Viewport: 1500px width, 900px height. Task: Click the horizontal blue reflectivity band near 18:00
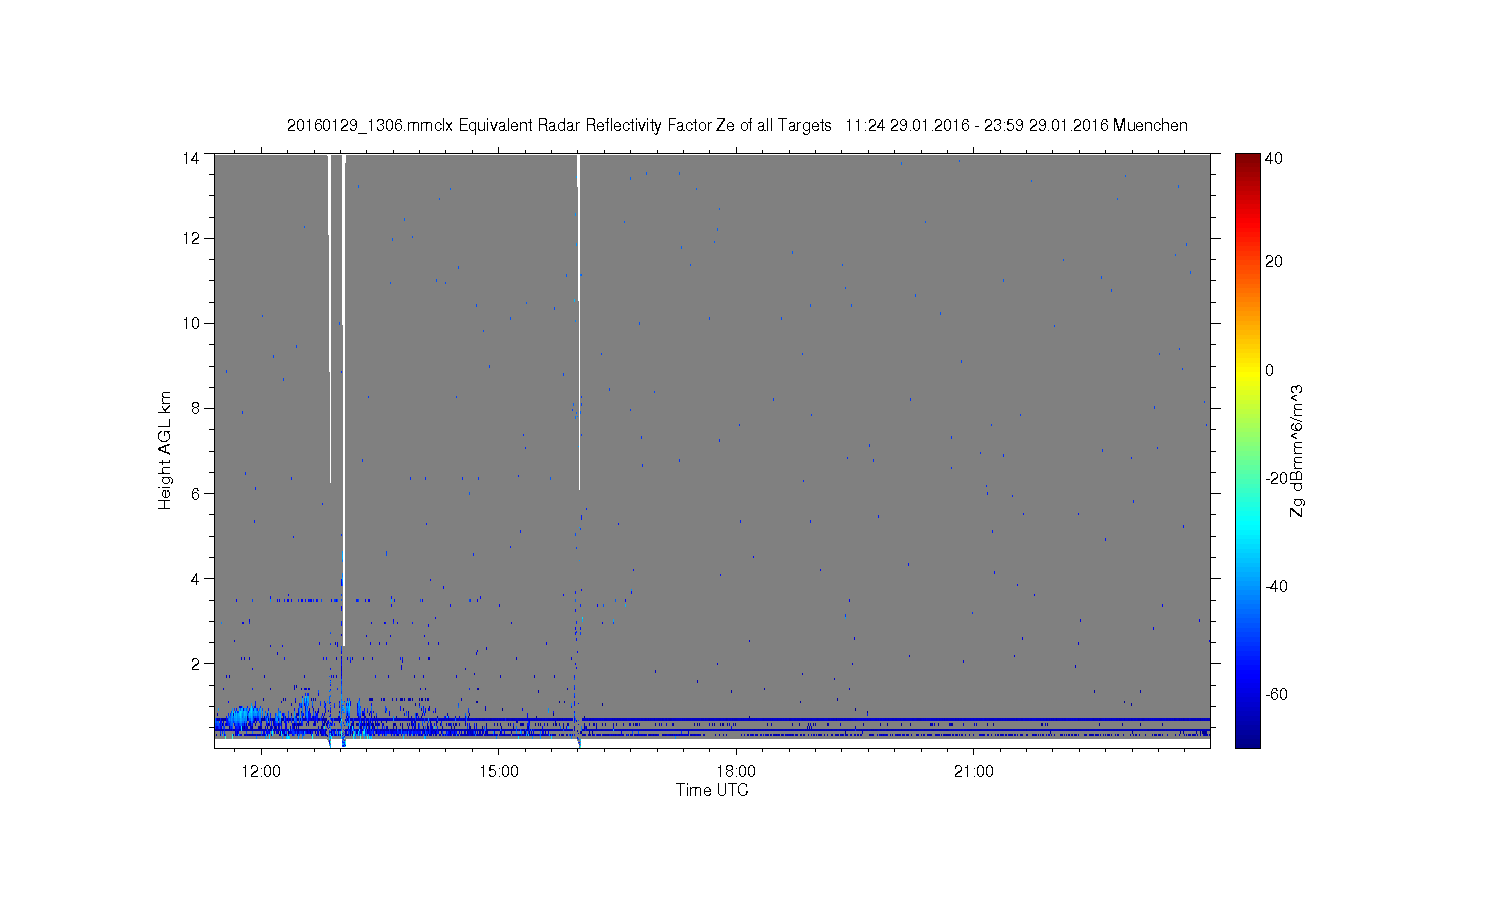(x=737, y=719)
